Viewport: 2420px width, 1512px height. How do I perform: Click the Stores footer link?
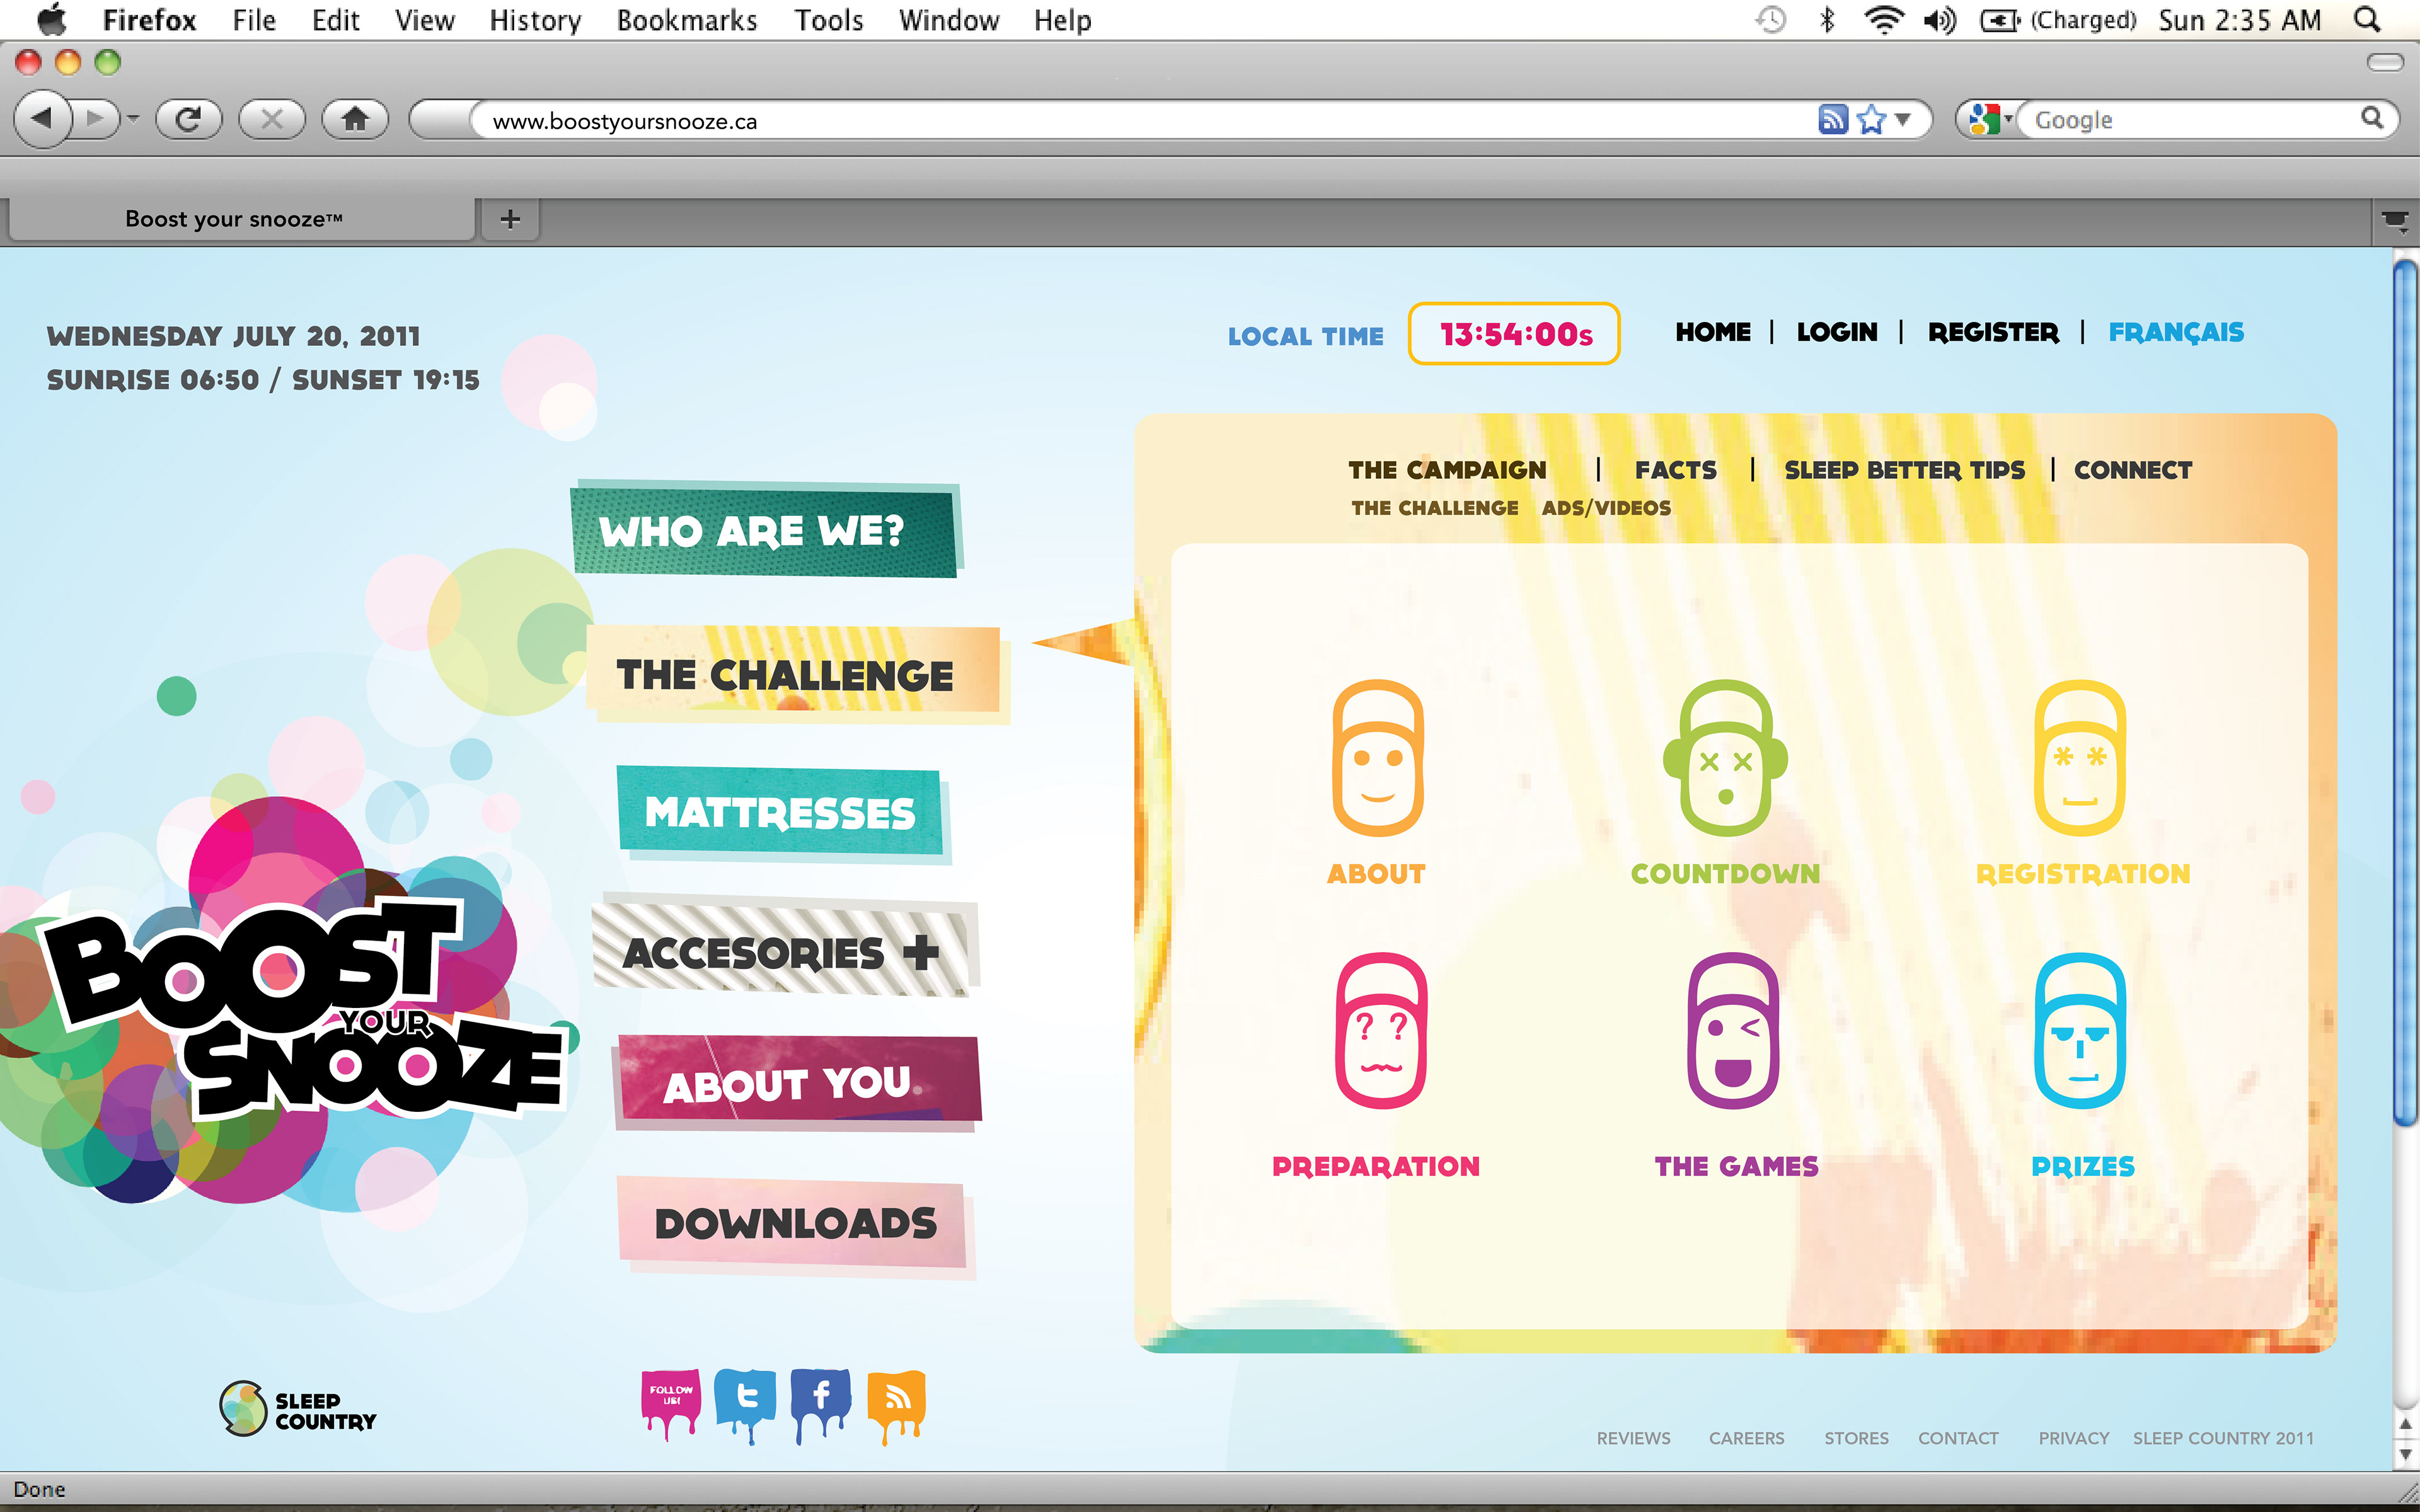1856,1438
